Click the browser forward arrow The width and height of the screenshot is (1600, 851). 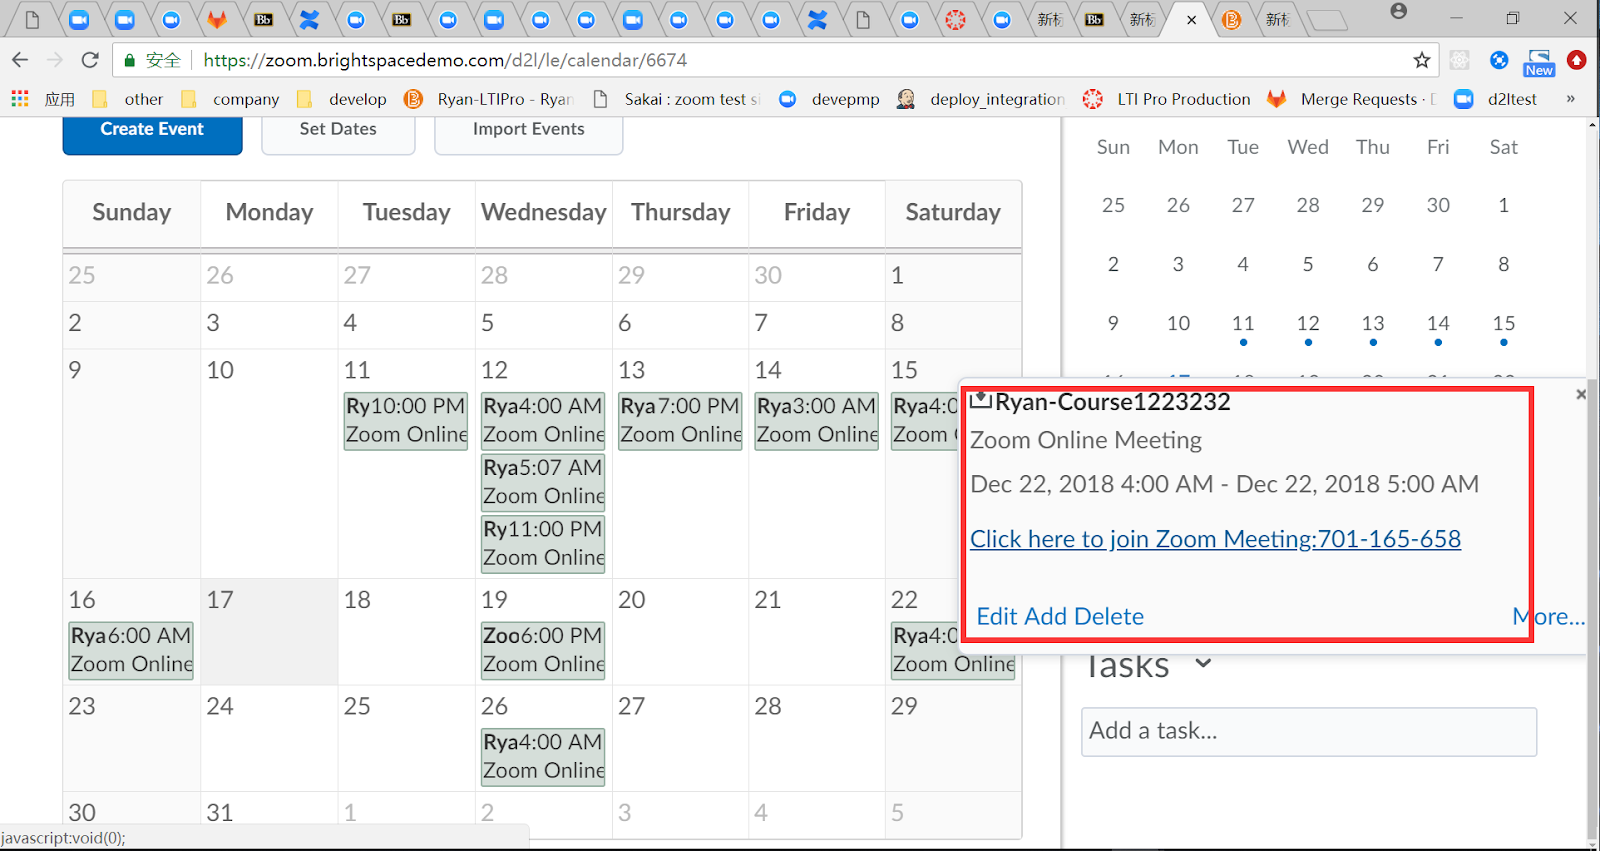(x=55, y=60)
